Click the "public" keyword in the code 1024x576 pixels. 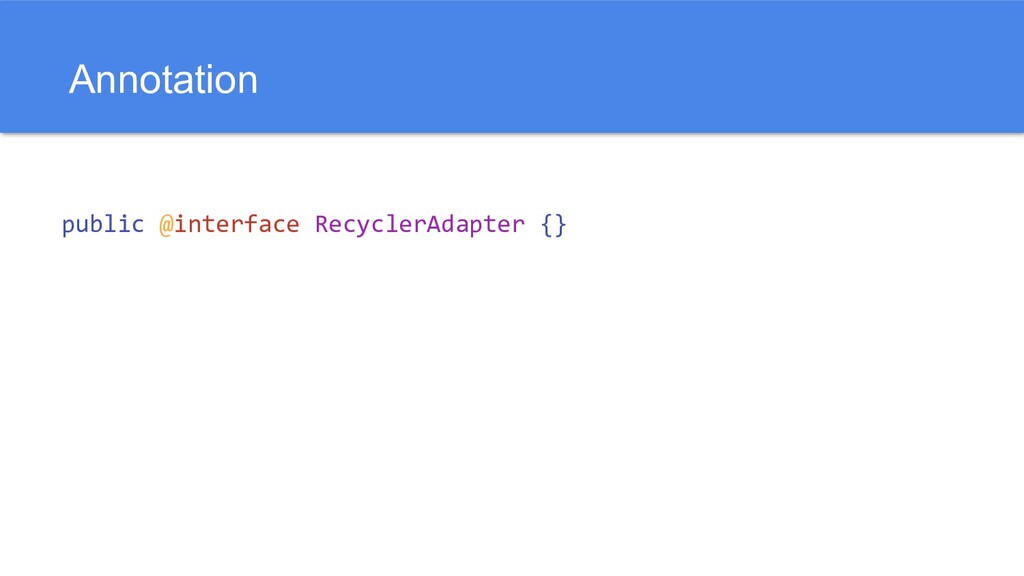tap(103, 224)
